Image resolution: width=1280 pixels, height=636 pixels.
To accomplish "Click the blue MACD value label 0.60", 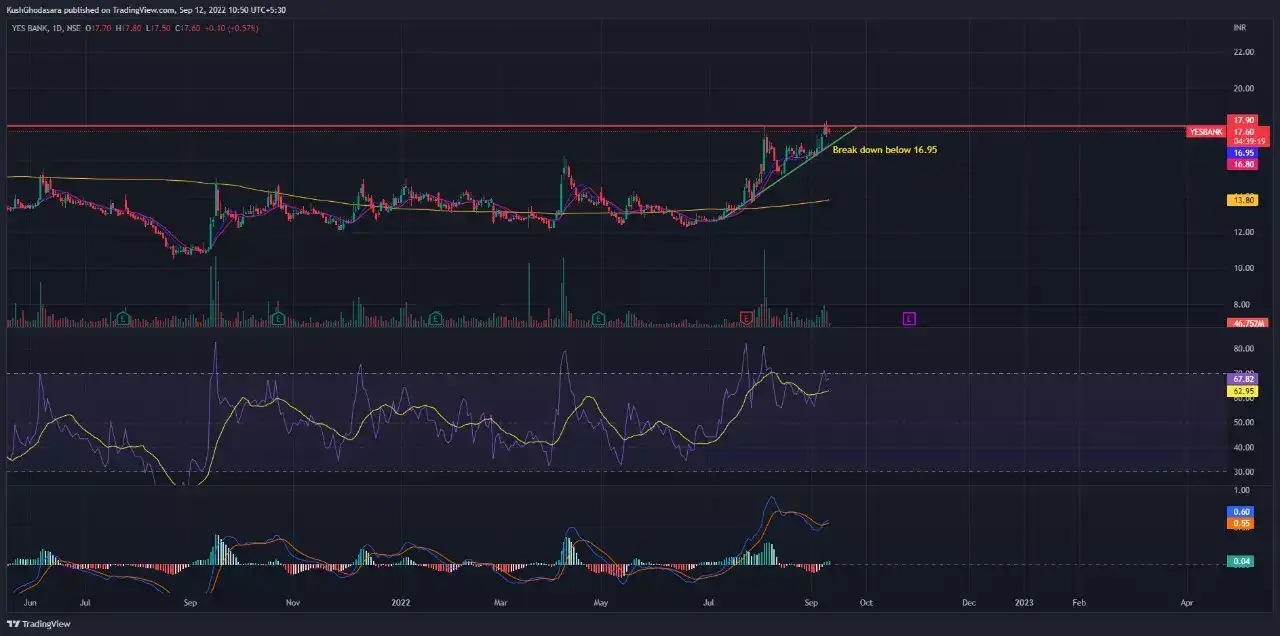I will click(1243, 512).
